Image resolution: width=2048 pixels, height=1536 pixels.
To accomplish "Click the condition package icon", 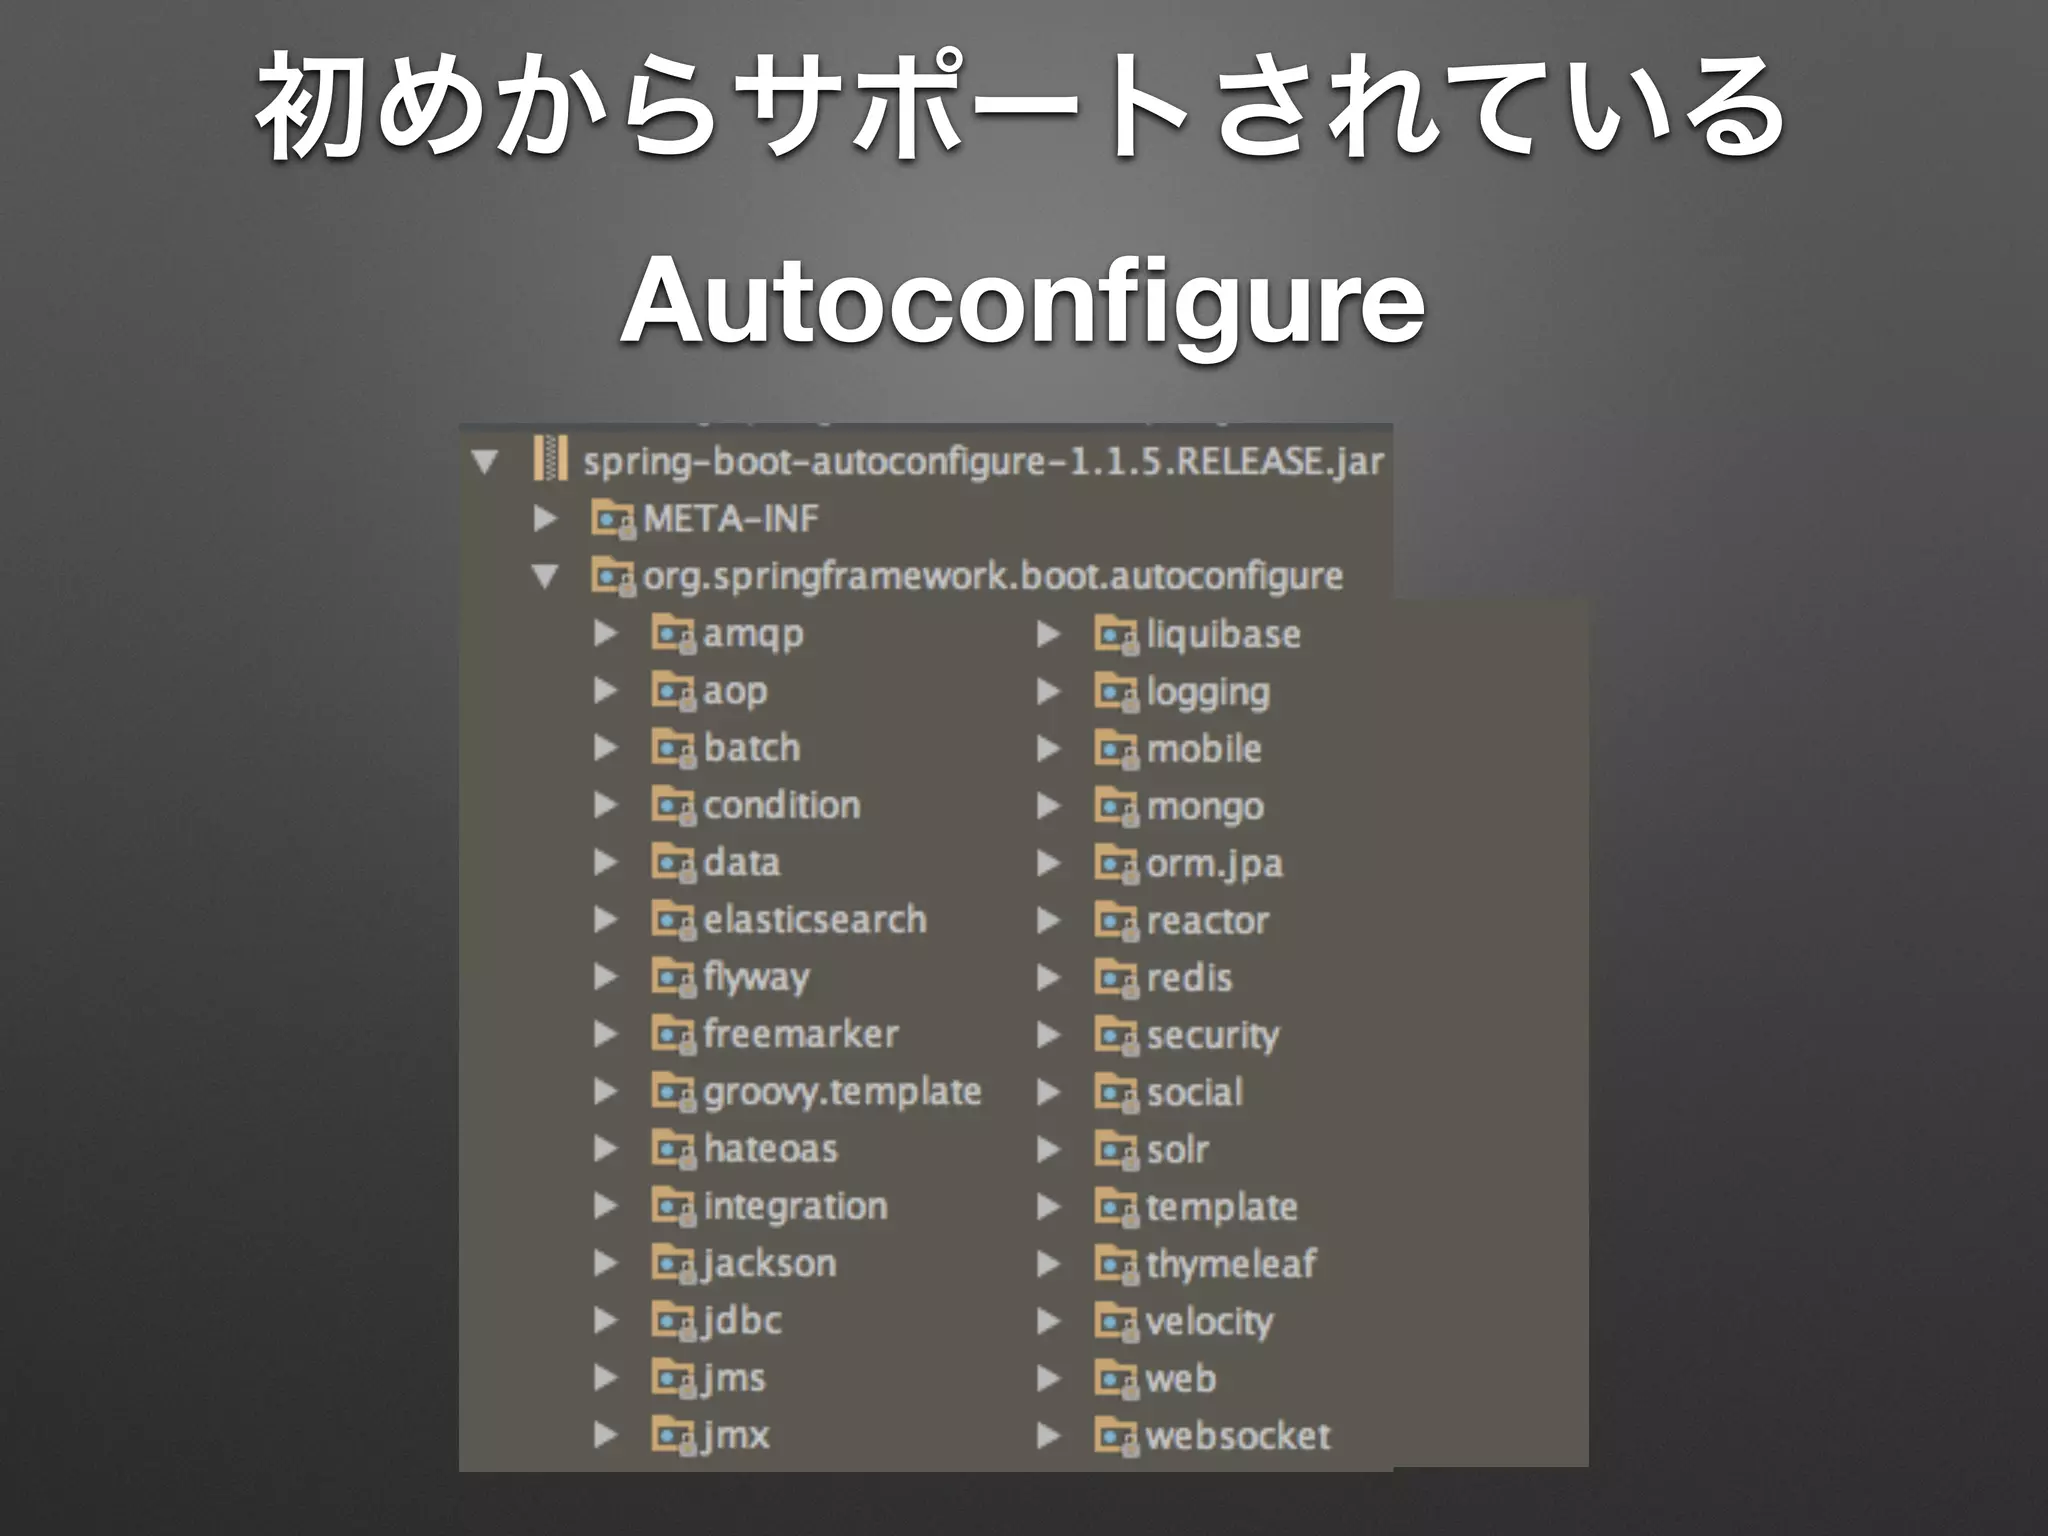I will tap(673, 806).
